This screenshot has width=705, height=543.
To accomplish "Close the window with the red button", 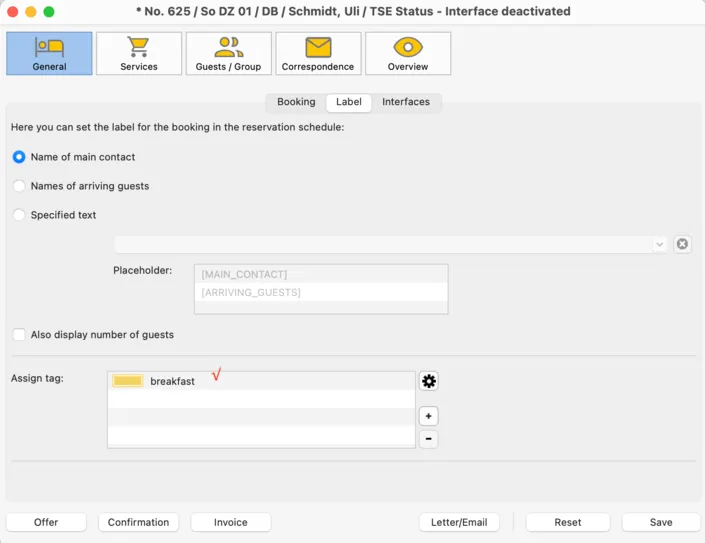I will (x=13, y=12).
